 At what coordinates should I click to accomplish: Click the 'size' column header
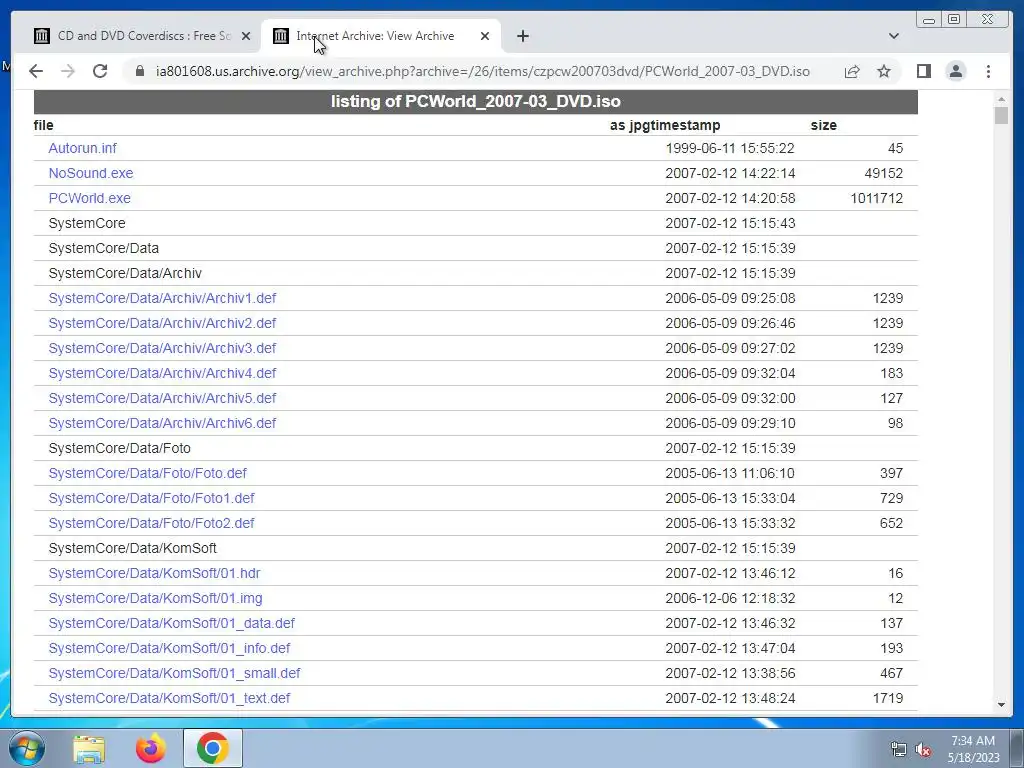coord(824,125)
